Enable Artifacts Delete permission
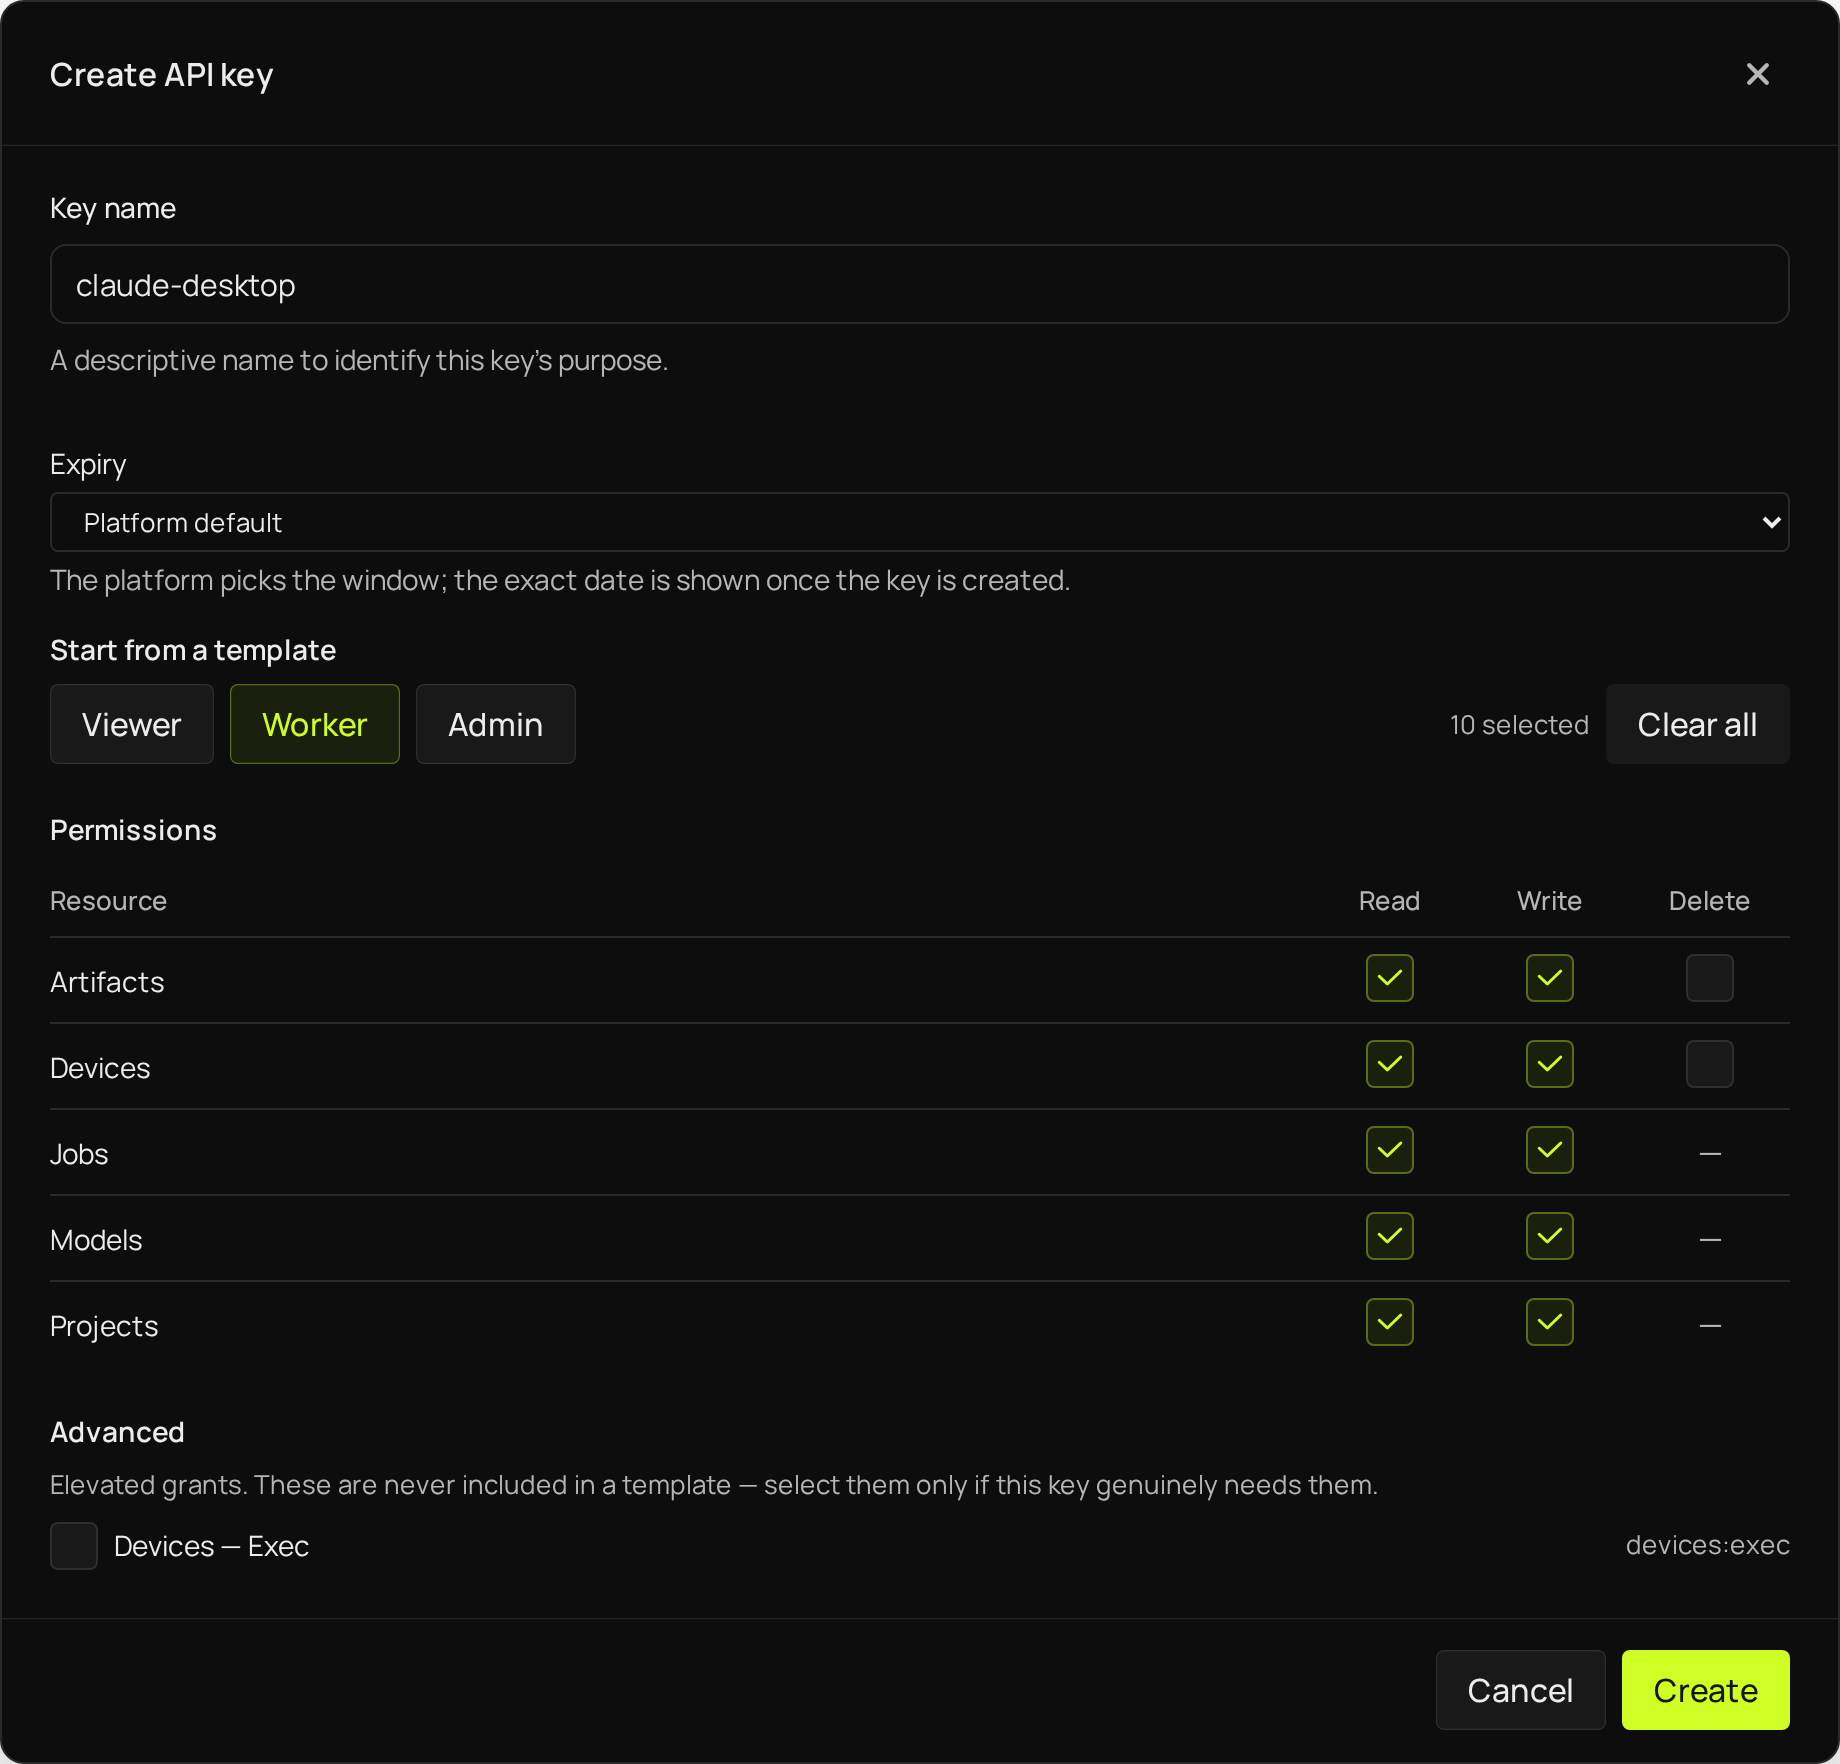The height and width of the screenshot is (1764, 1840). [x=1709, y=978]
